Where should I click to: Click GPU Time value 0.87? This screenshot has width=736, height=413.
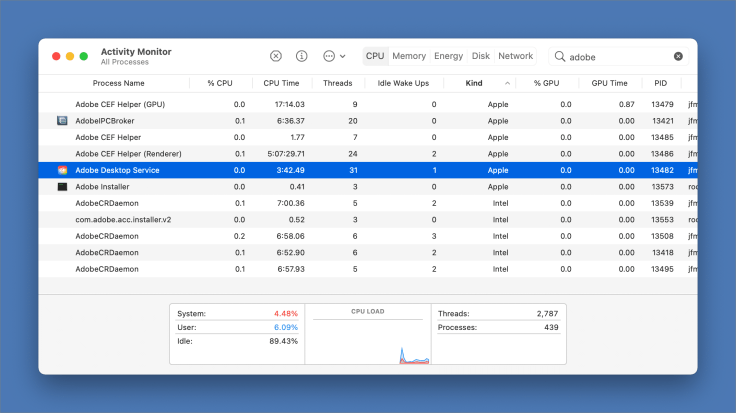pyautogui.click(x=626, y=104)
